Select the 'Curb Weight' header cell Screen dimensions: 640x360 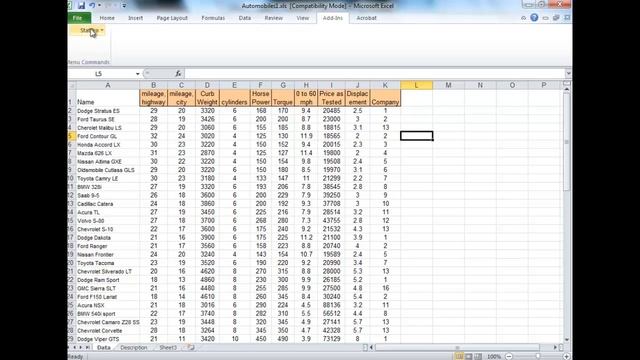(207, 98)
